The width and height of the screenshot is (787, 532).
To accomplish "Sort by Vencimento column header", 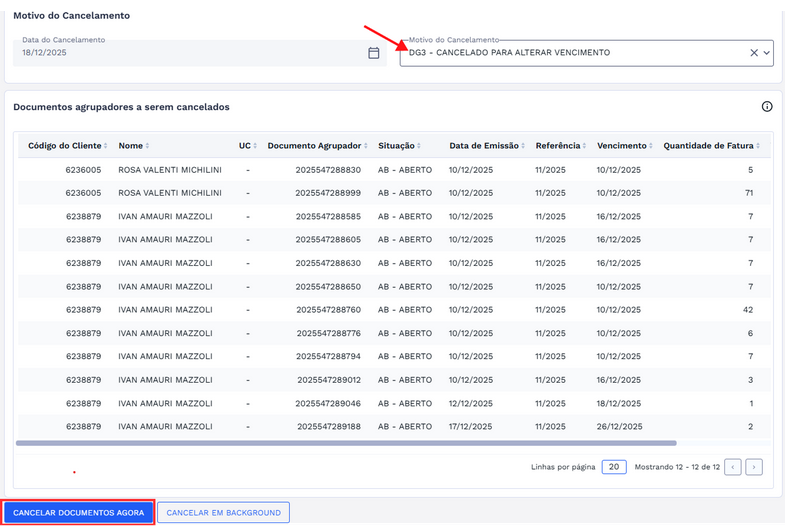I will (x=624, y=146).
